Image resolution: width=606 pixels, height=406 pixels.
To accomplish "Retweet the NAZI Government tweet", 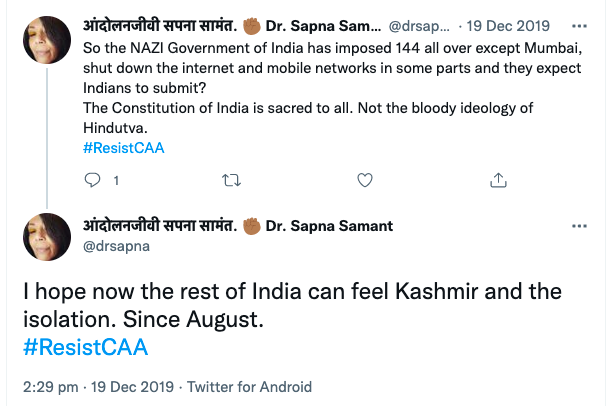I will tap(230, 180).
